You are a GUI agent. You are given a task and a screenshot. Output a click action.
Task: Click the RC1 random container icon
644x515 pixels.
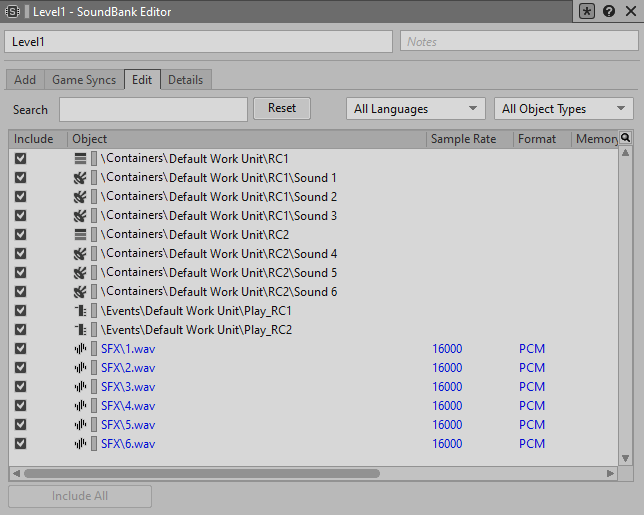[81, 159]
